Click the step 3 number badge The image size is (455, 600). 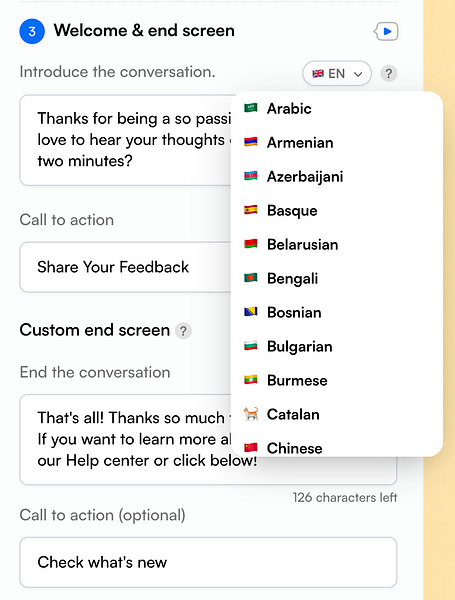pyautogui.click(x=32, y=31)
